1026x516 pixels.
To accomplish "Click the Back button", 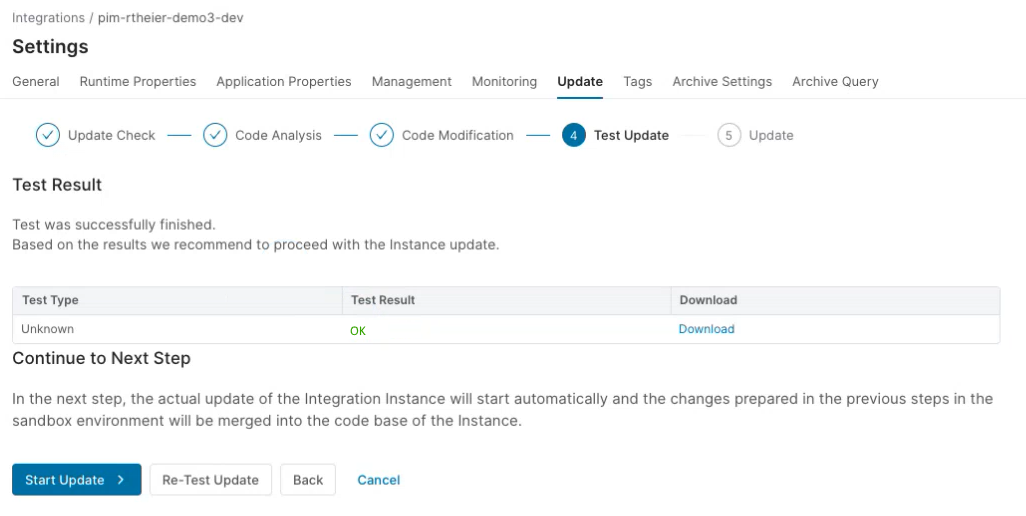I will [308, 480].
